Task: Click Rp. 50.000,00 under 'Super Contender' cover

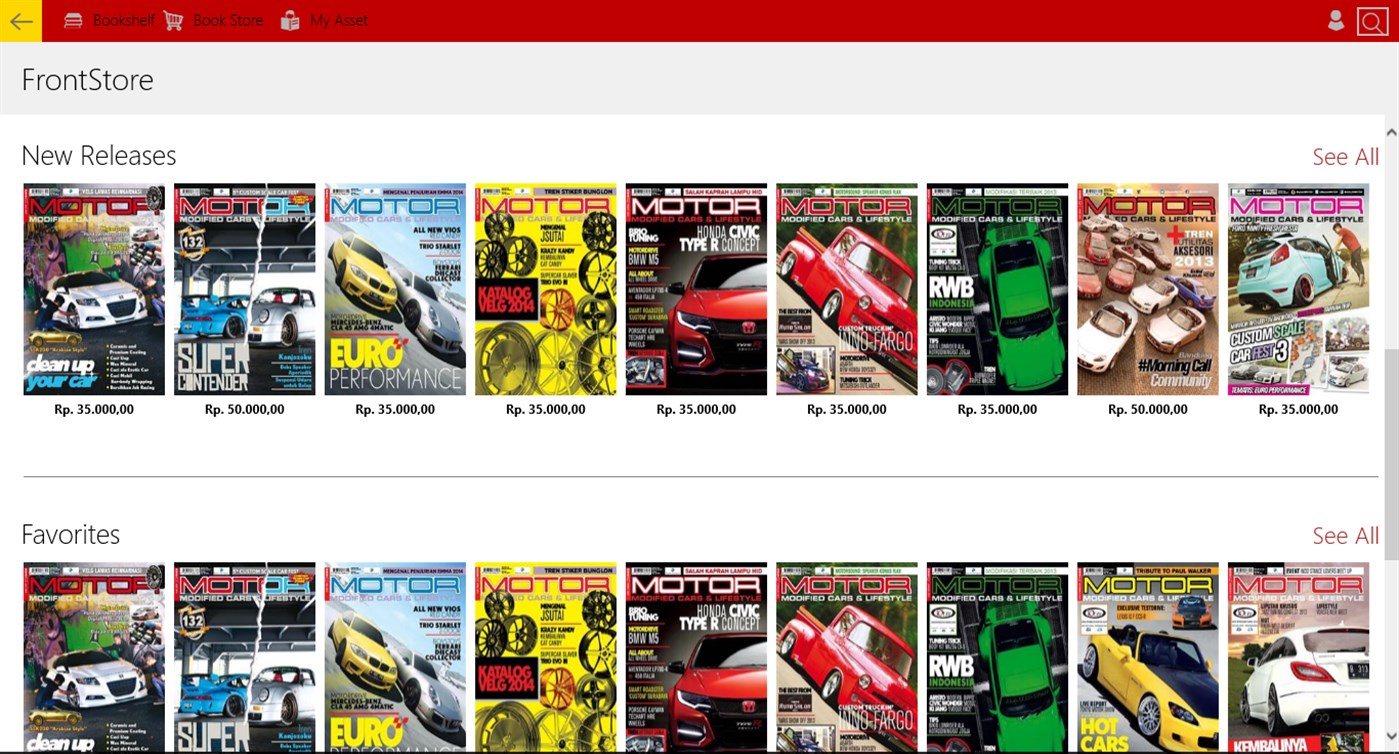Action: click(245, 409)
